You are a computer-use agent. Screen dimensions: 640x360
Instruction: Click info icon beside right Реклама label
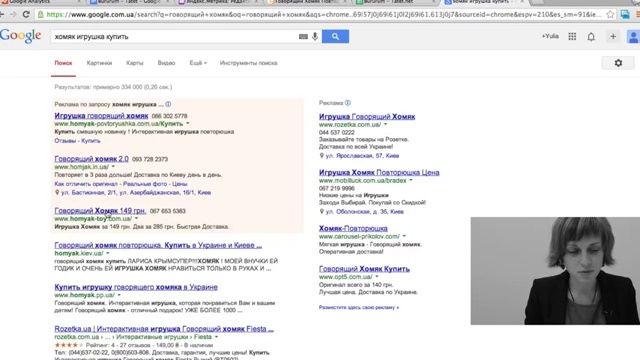(347, 103)
